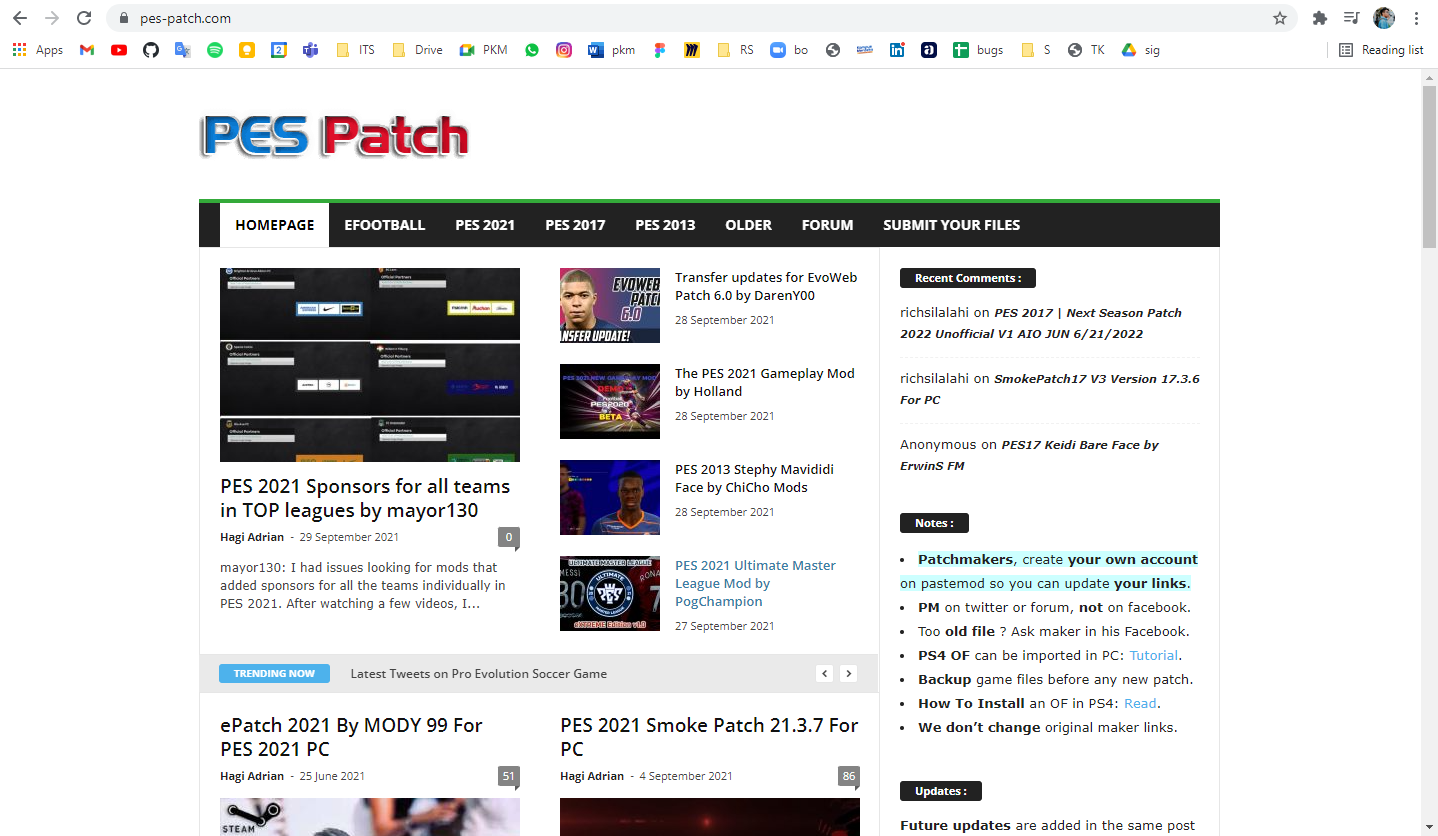Open the Zoom 'bo' bookmark
Viewport: 1438px width, 836px height.
tap(789, 50)
